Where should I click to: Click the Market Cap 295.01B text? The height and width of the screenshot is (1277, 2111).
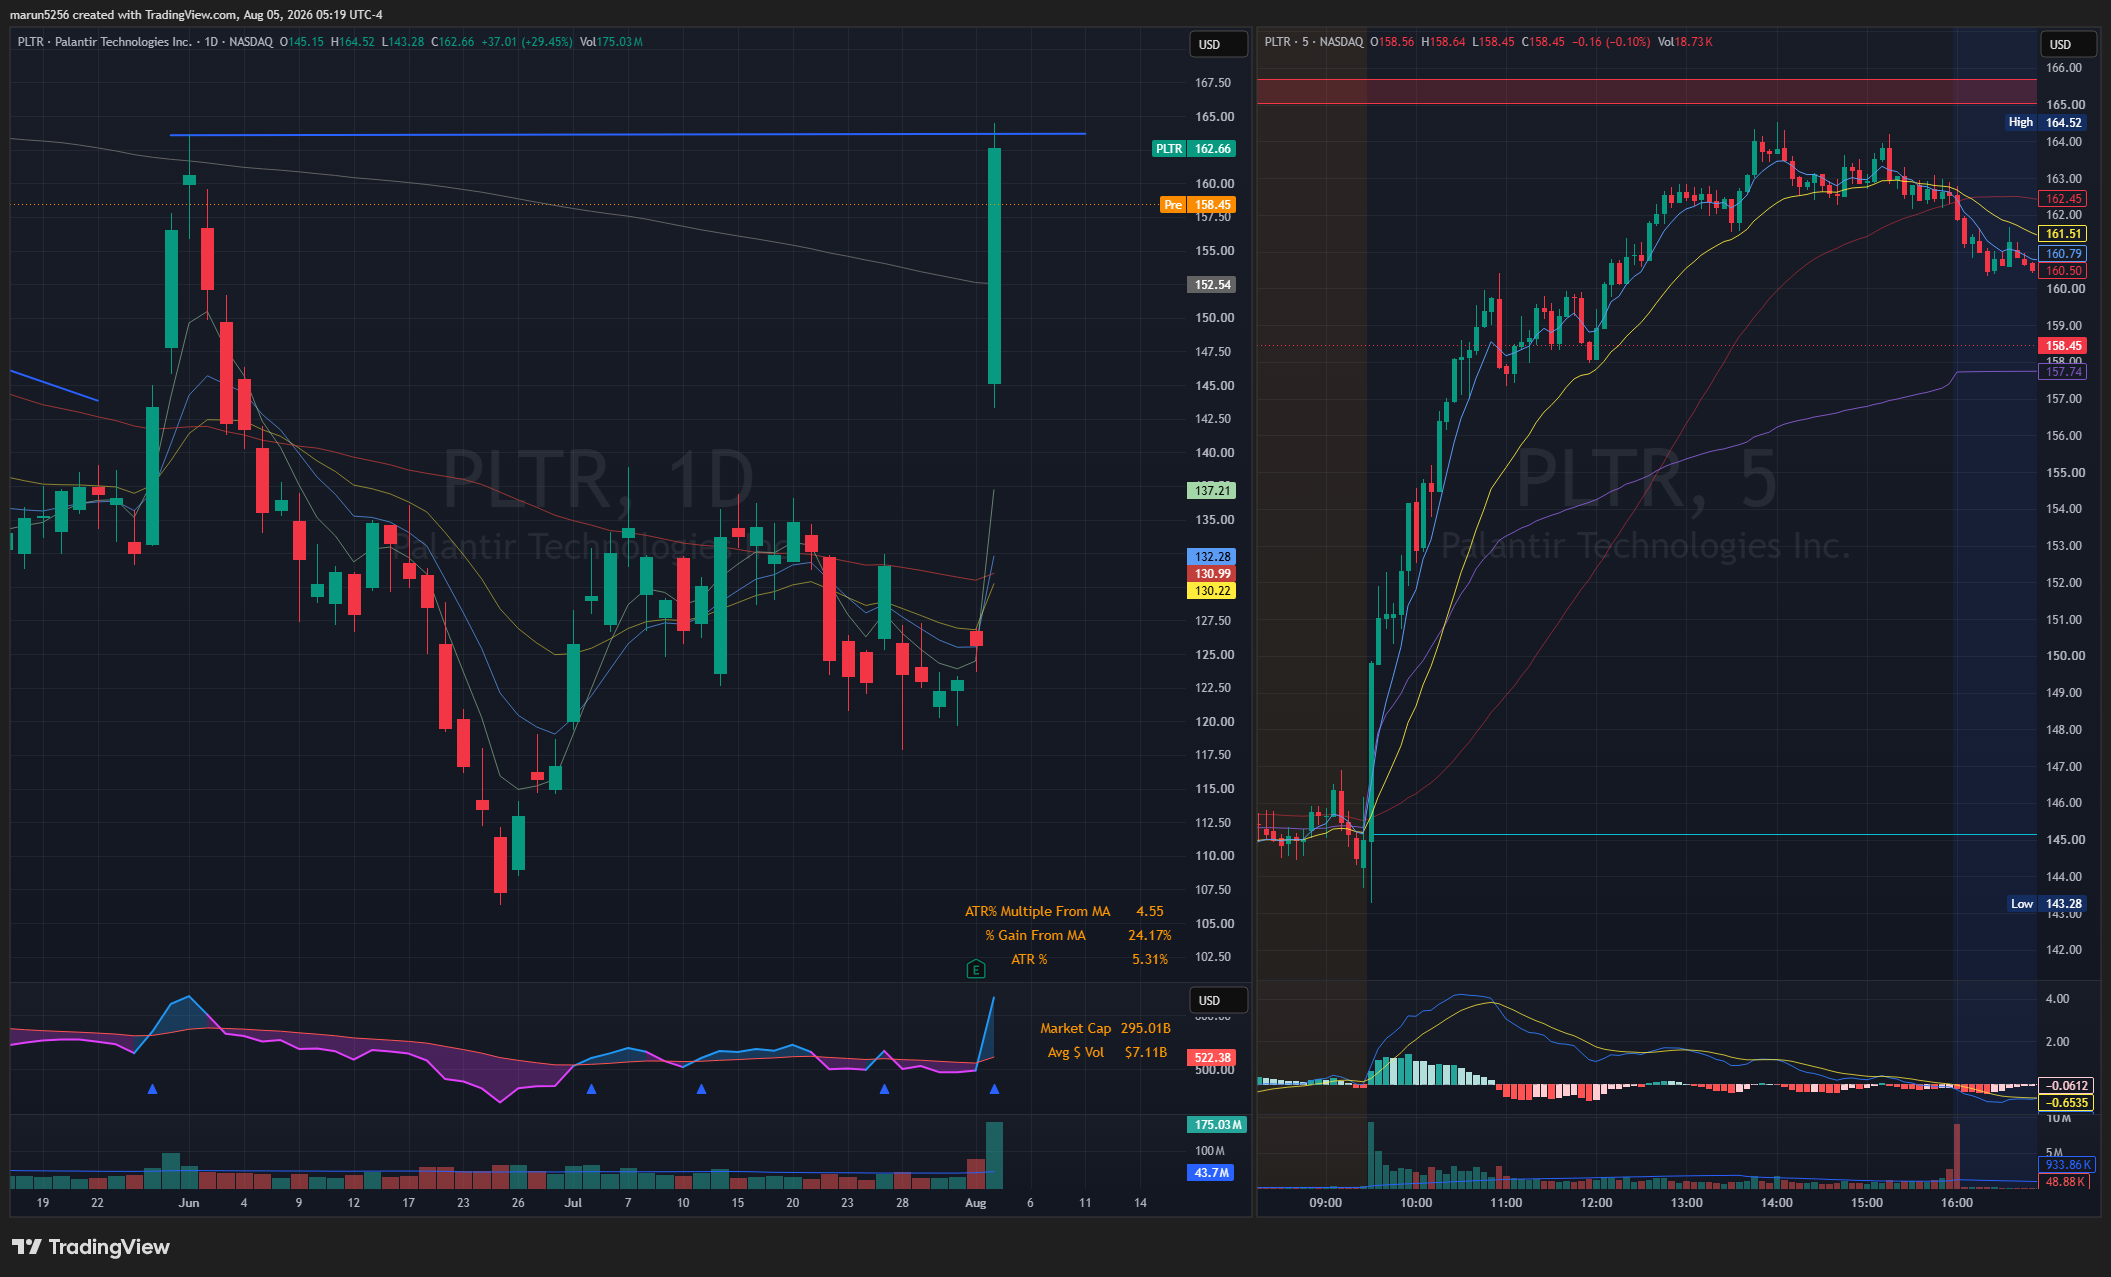tap(1105, 1028)
